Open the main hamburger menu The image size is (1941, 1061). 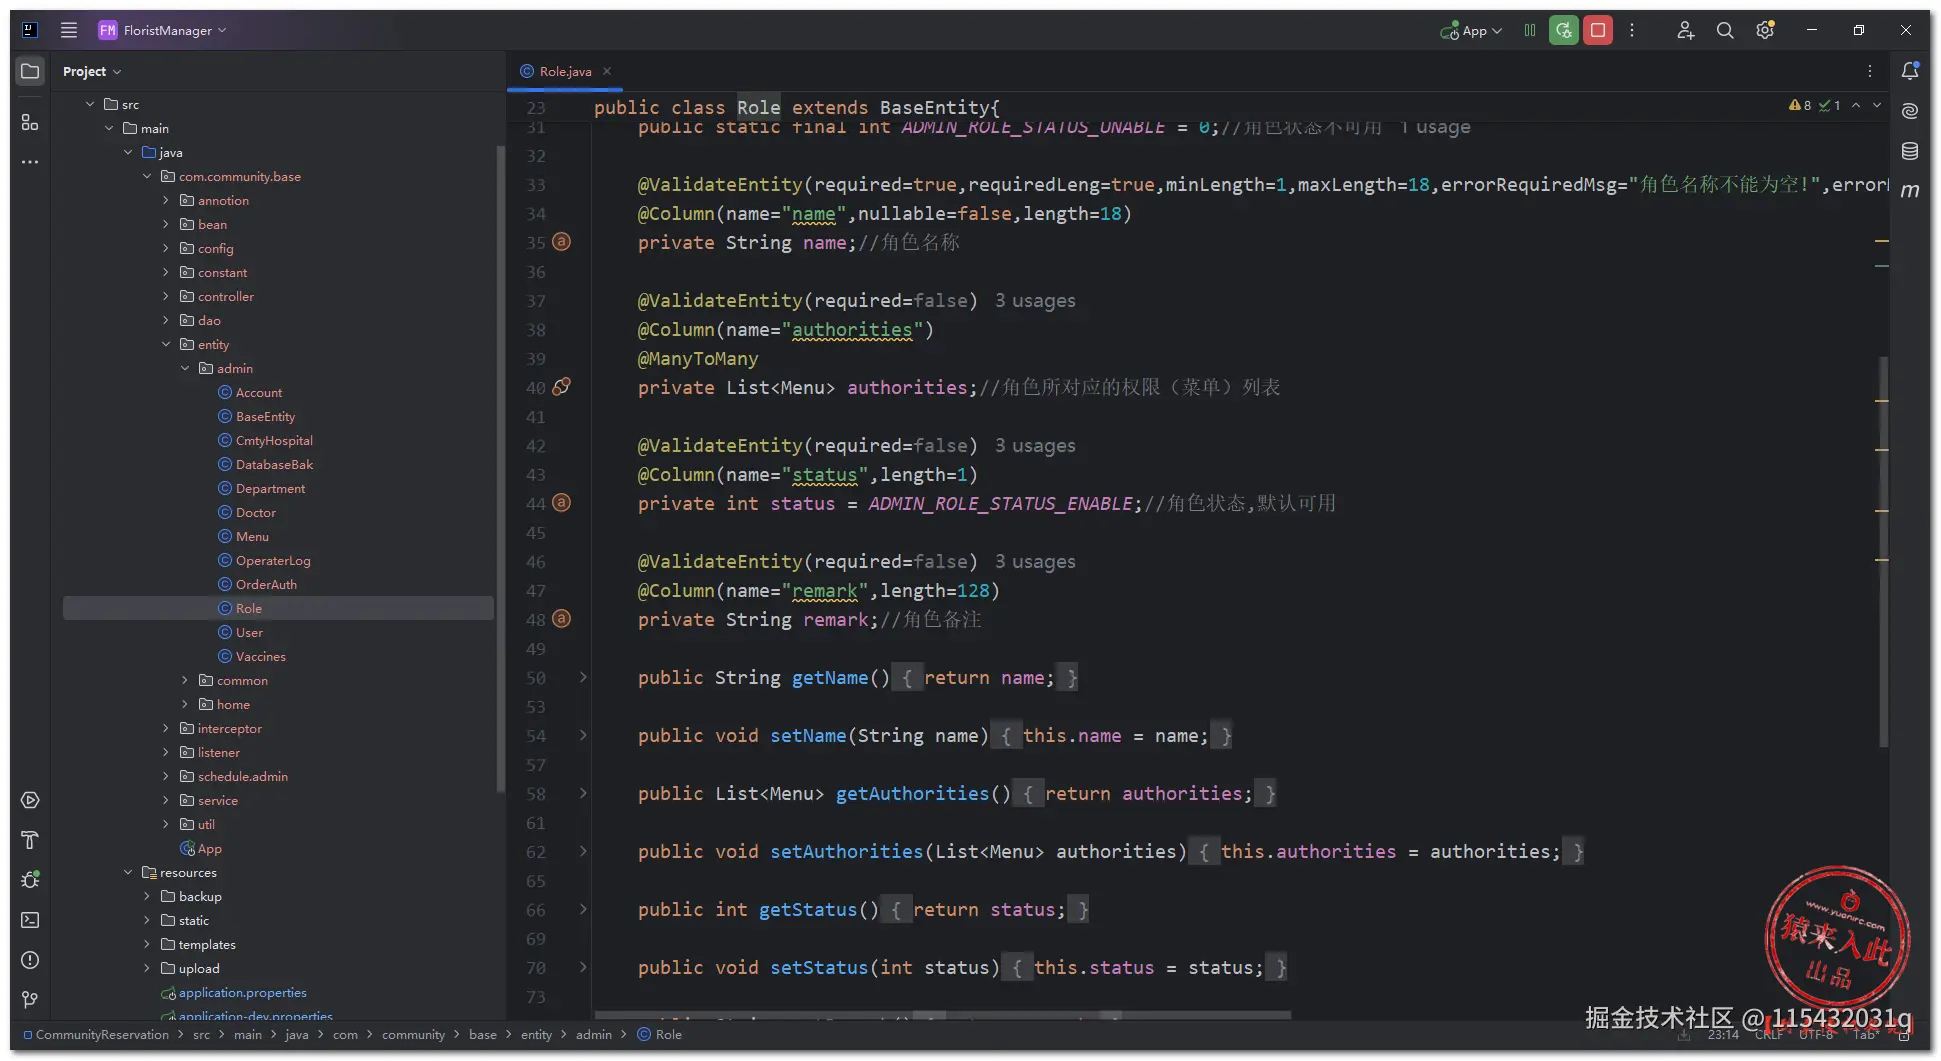pyautogui.click(x=69, y=30)
